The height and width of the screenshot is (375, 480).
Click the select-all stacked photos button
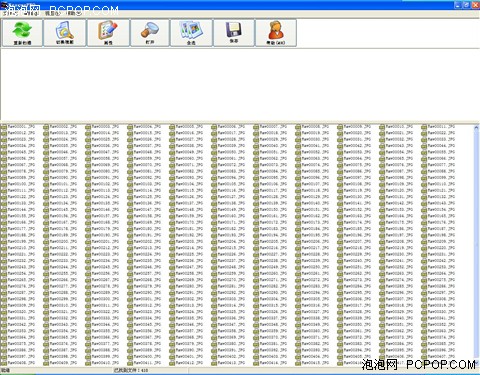coord(191,33)
